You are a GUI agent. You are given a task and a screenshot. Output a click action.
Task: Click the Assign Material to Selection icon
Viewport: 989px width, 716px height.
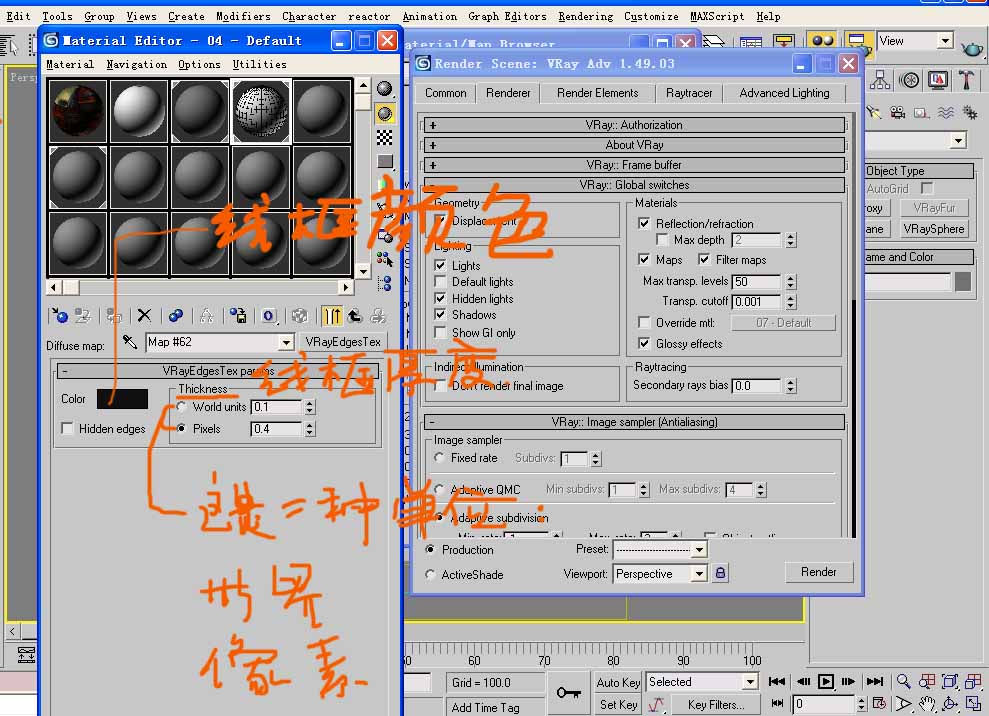coord(113,315)
